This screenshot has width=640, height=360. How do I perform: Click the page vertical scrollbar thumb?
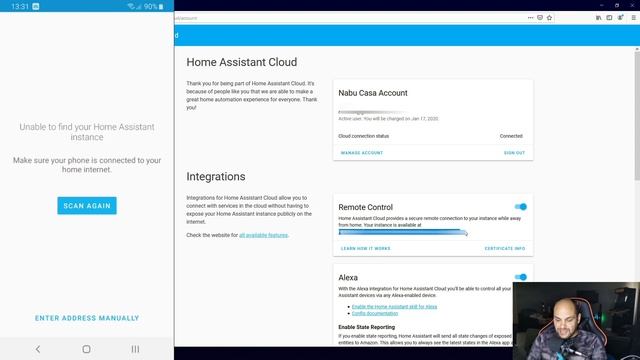[637, 116]
